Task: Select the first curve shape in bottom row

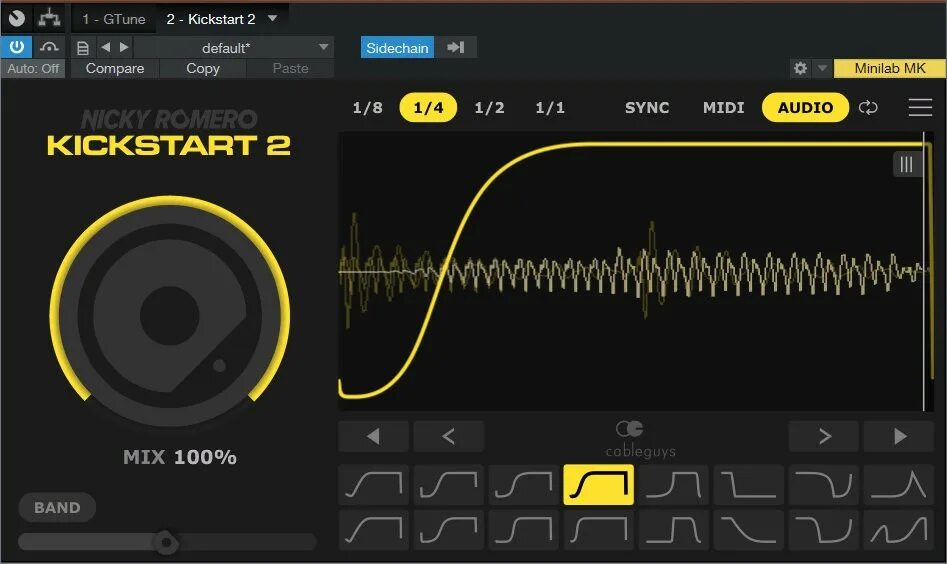Action: pyautogui.click(x=373, y=530)
